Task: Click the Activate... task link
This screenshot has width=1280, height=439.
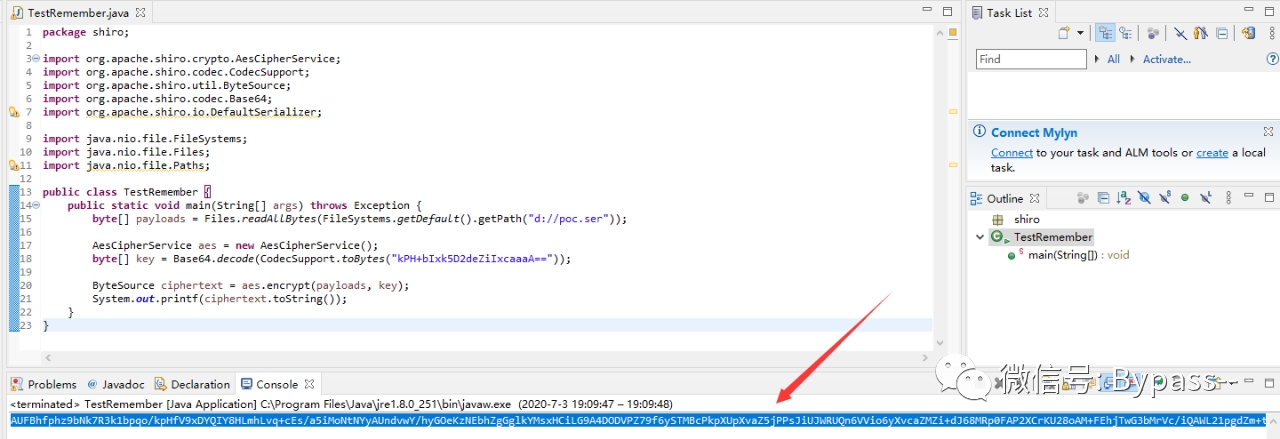Action: tap(1166, 59)
